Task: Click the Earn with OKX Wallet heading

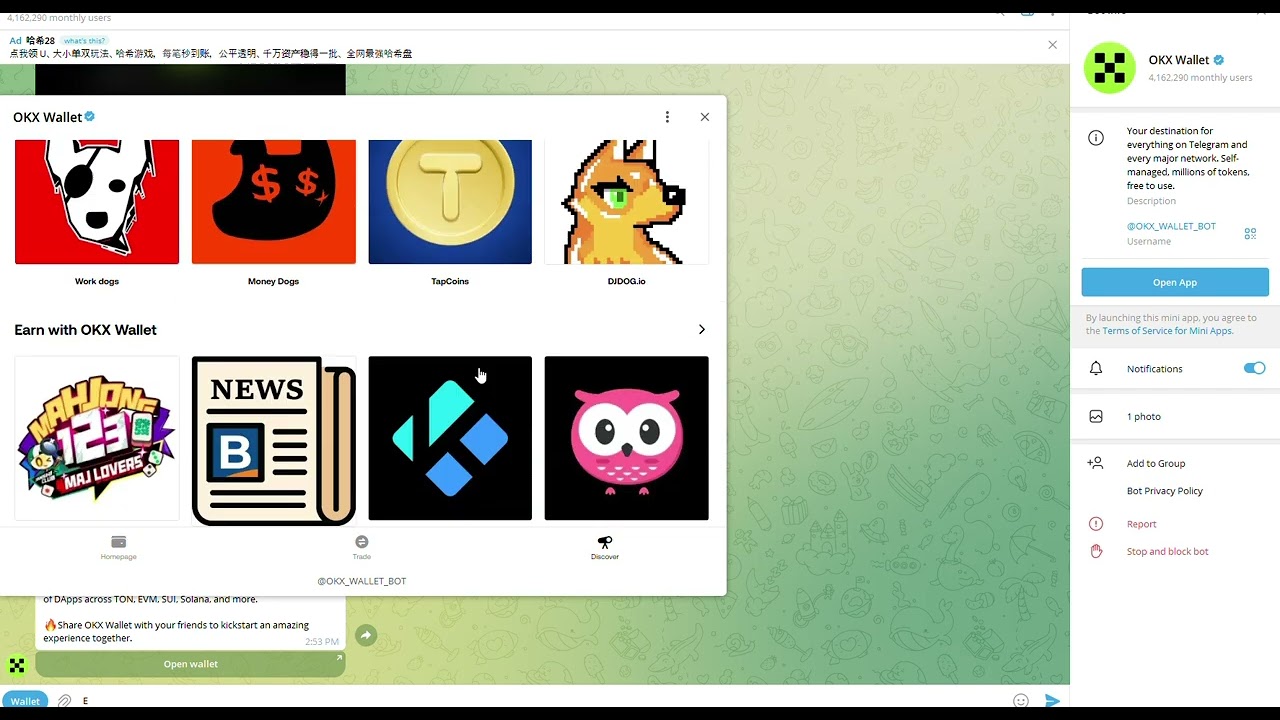Action: point(86,330)
